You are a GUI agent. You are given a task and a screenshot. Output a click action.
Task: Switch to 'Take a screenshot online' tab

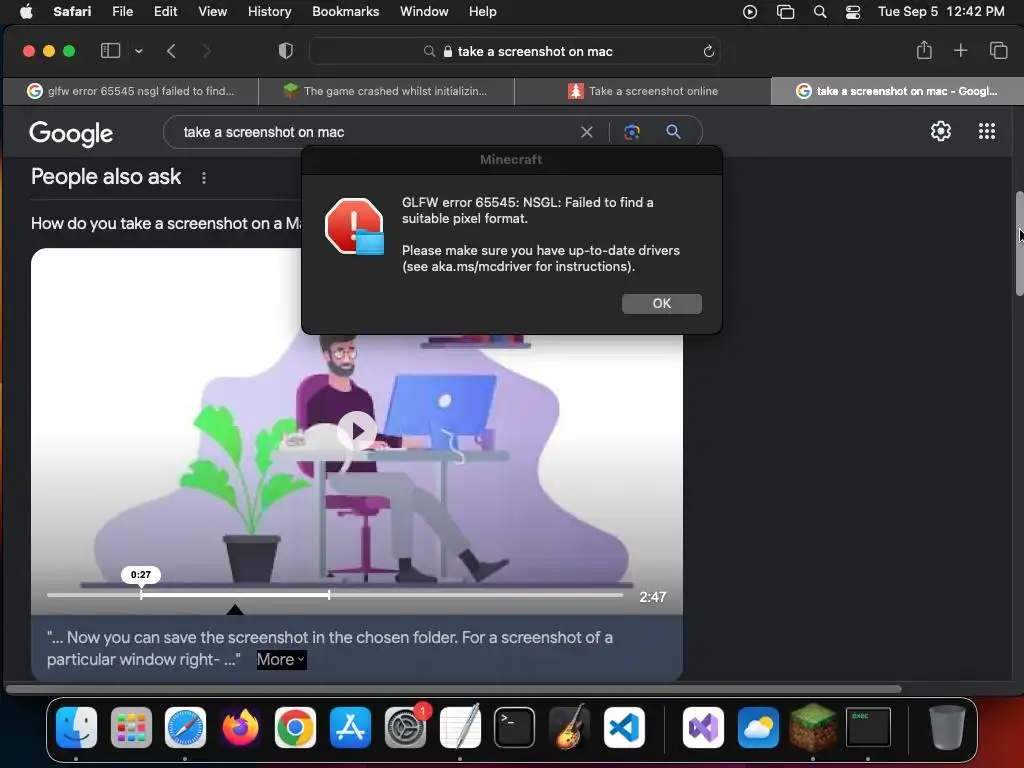coord(643,91)
